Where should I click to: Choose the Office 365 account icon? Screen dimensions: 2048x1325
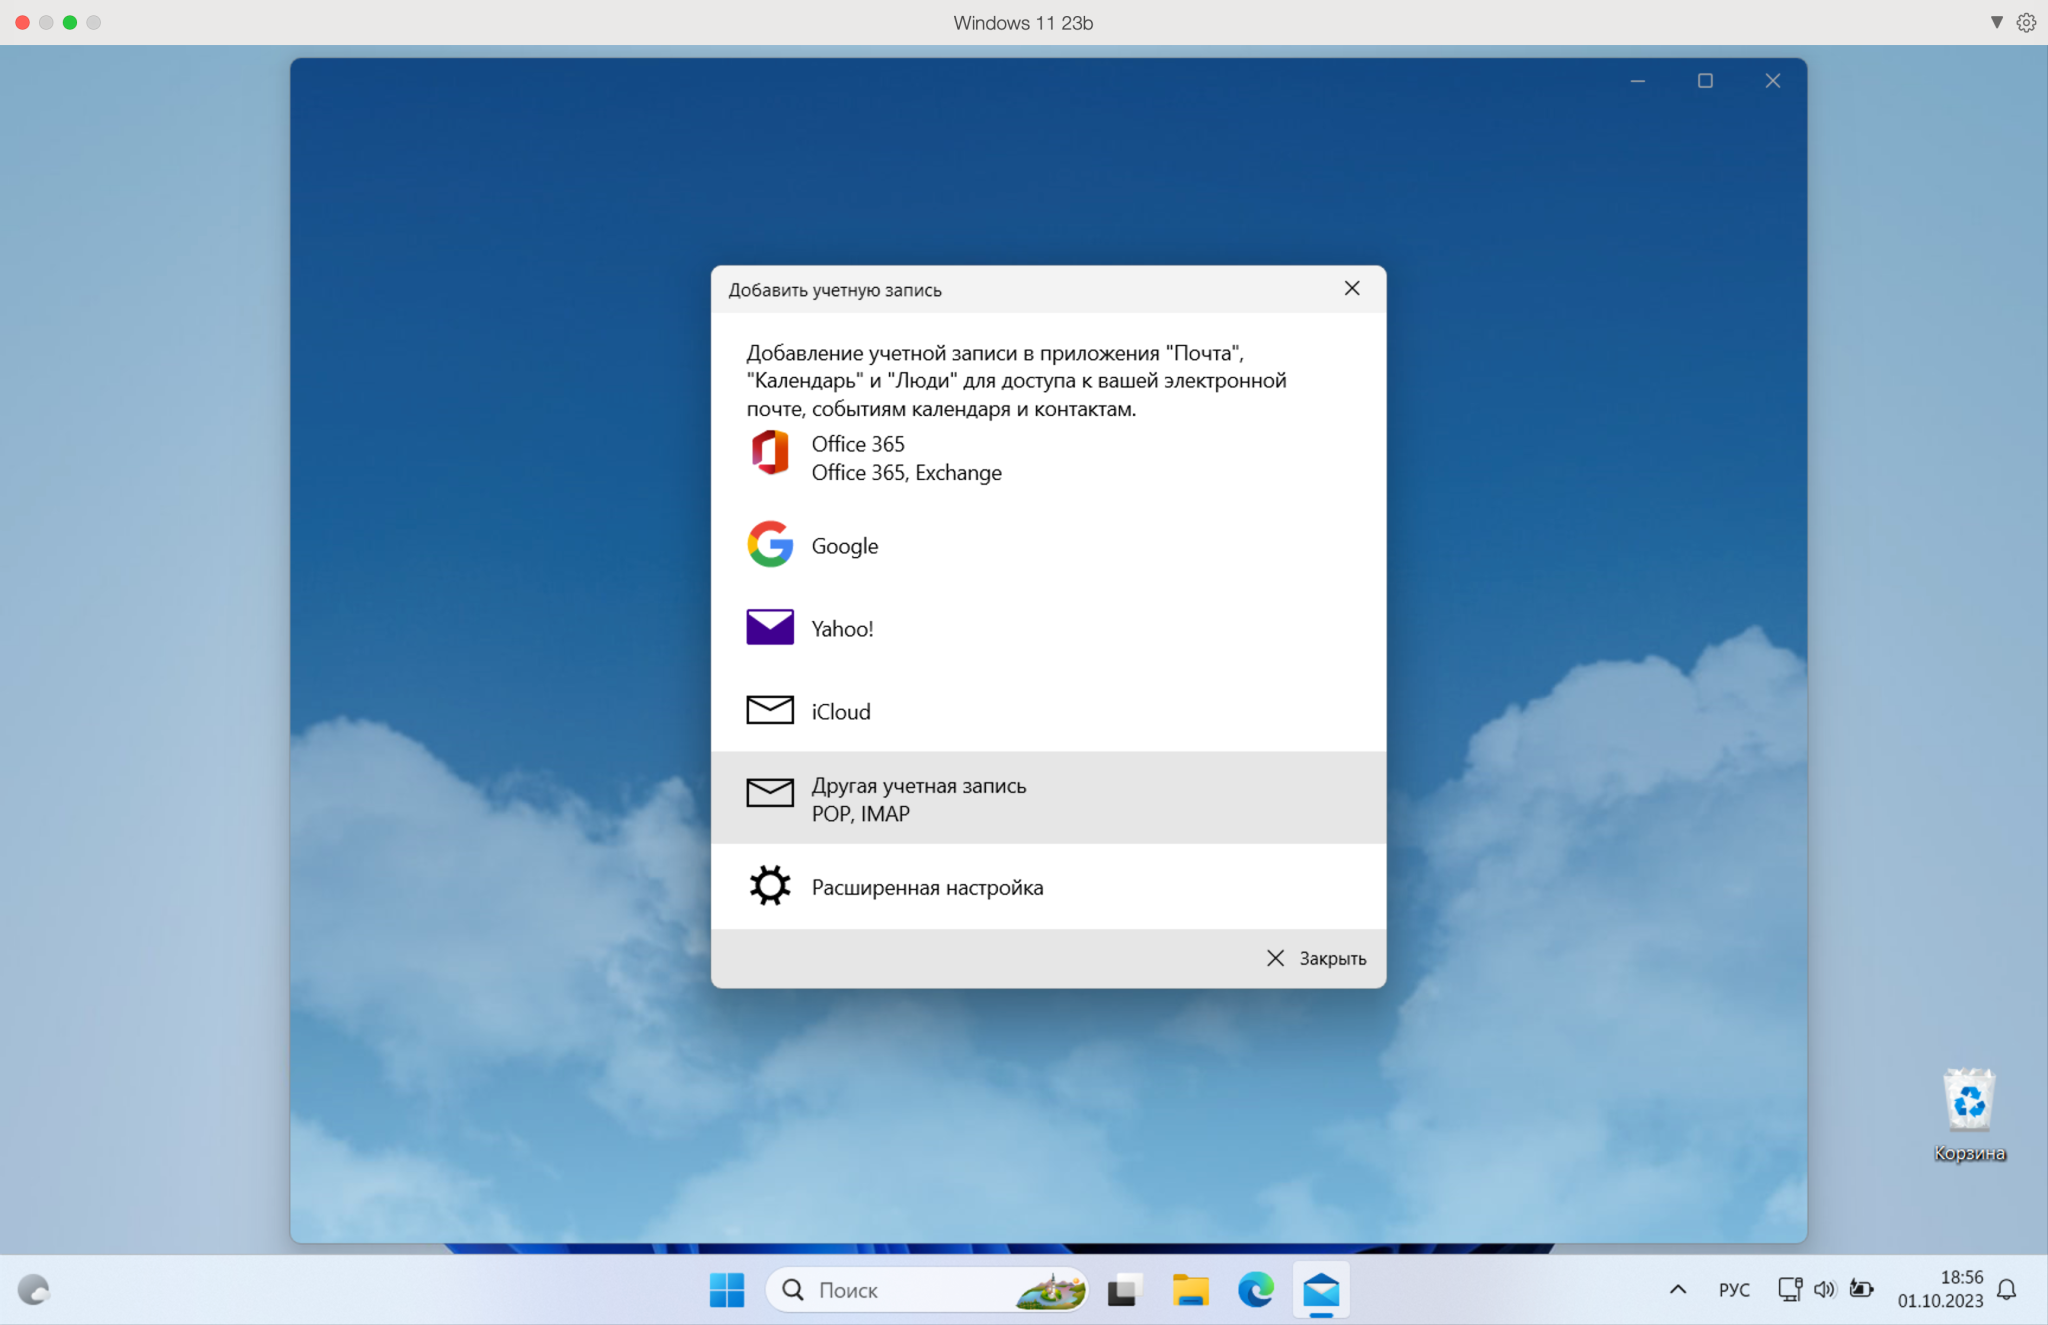tap(770, 453)
